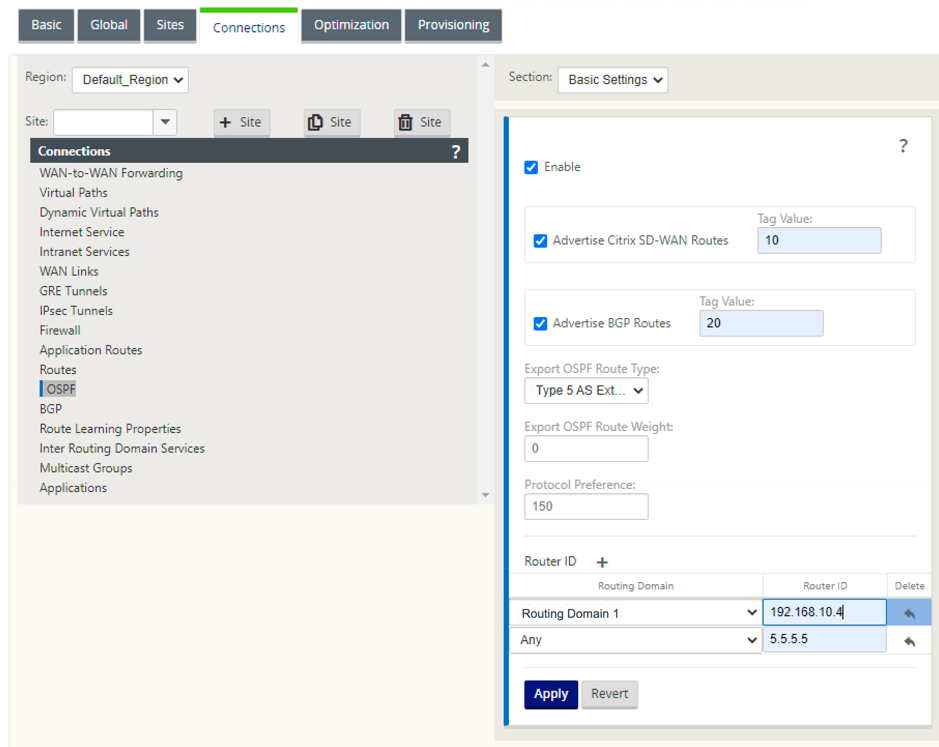Click the delete Site trash button
This screenshot has width=939, height=747.
422,122
